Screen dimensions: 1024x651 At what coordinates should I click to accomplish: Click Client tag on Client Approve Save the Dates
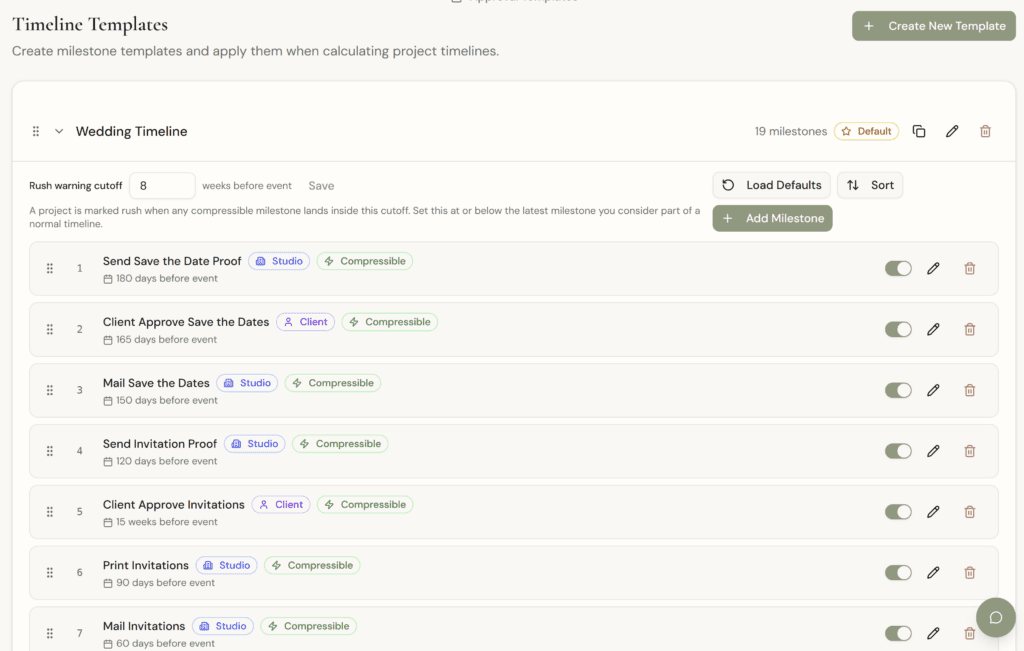(306, 322)
